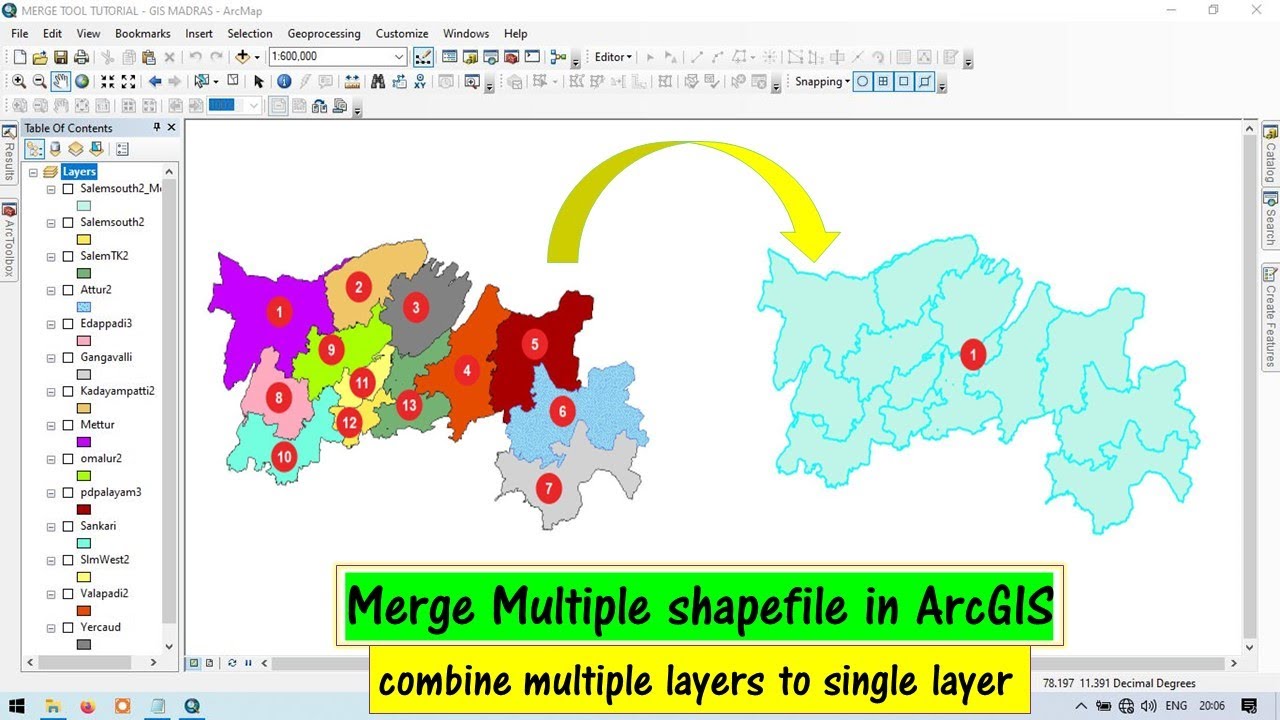Screen dimensions: 1280x720
Task: Open the Go To XY tool
Action: point(420,81)
